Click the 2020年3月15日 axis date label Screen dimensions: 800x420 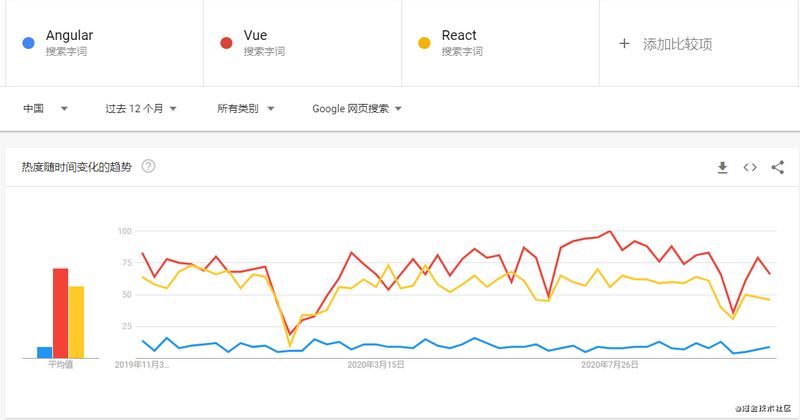point(376,365)
